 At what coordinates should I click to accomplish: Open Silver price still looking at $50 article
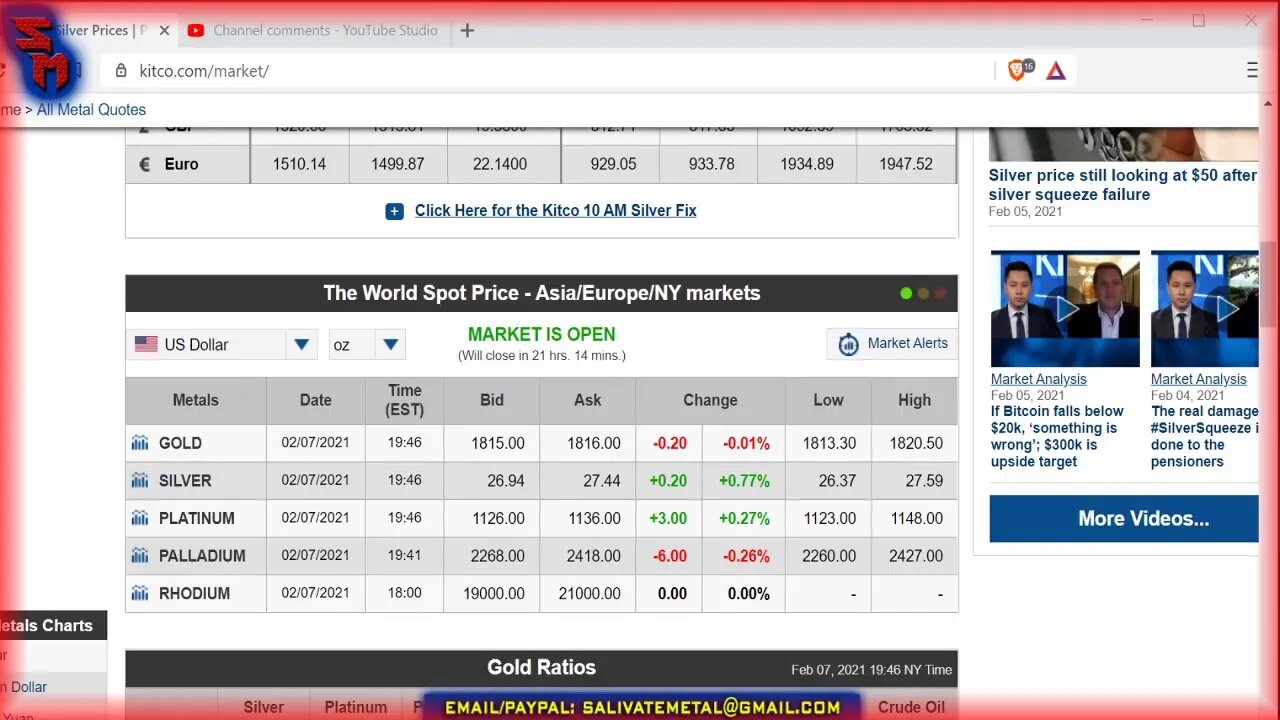tap(1123, 185)
